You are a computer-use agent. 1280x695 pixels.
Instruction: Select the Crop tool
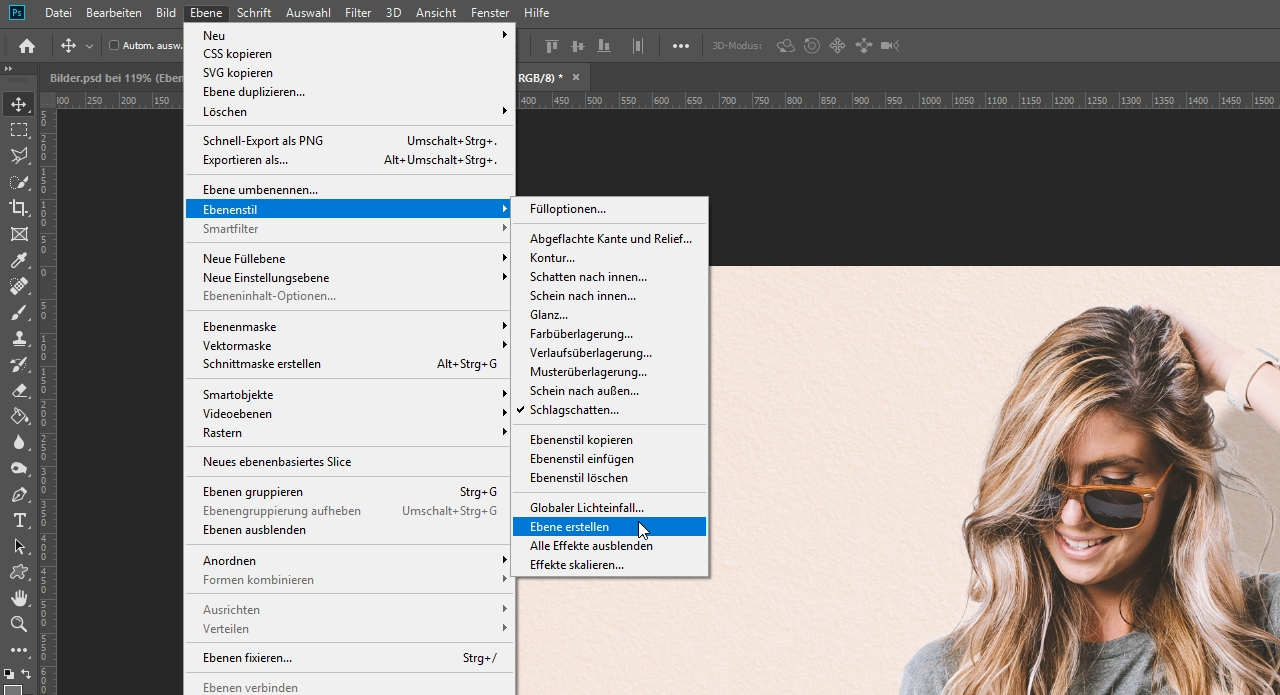[x=19, y=208]
